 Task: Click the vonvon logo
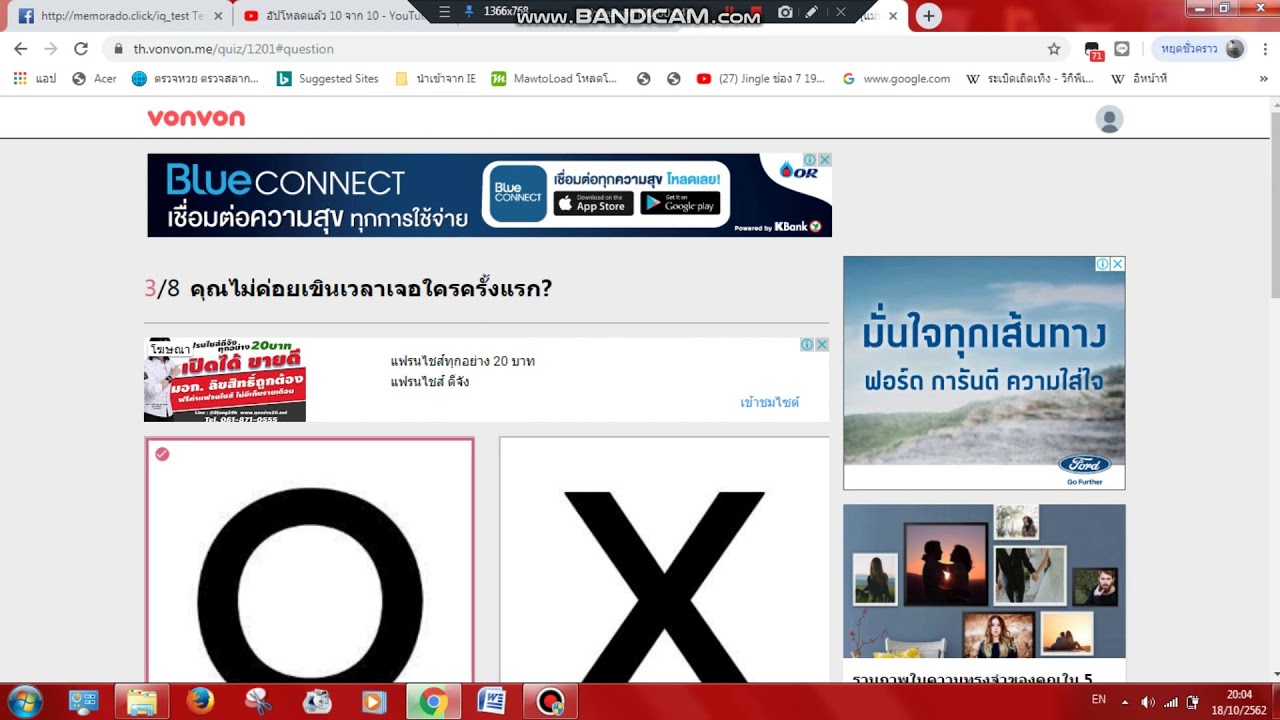pyautogui.click(x=196, y=118)
